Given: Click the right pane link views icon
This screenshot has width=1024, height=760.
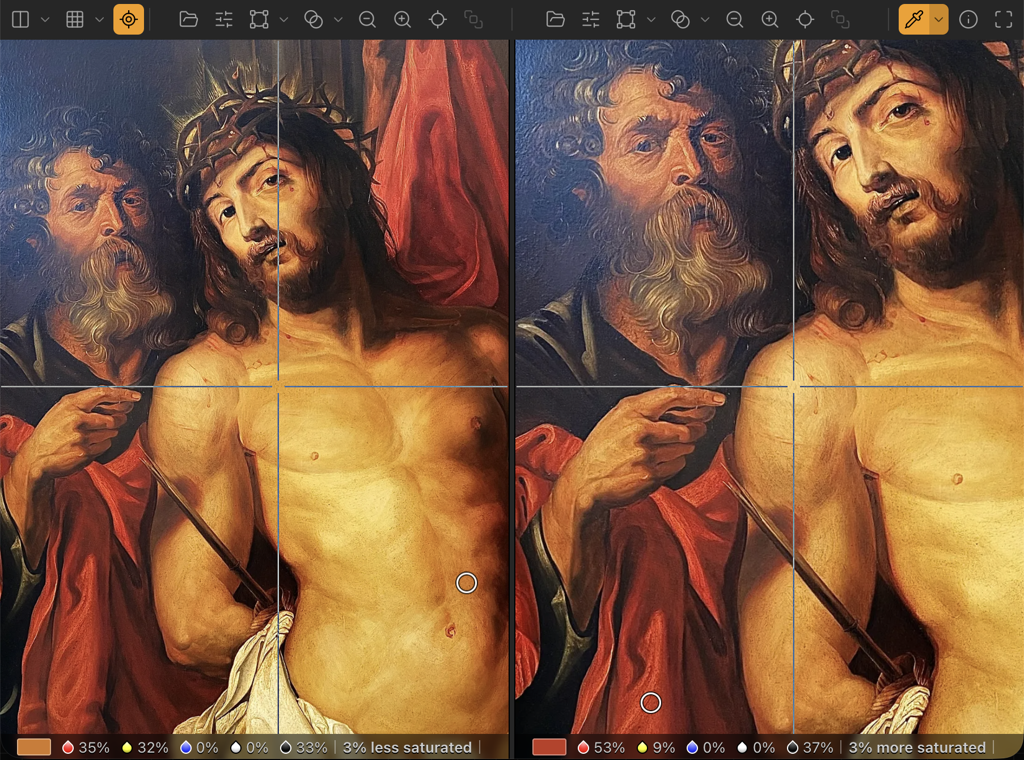Looking at the screenshot, I should [x=840, y=20].
